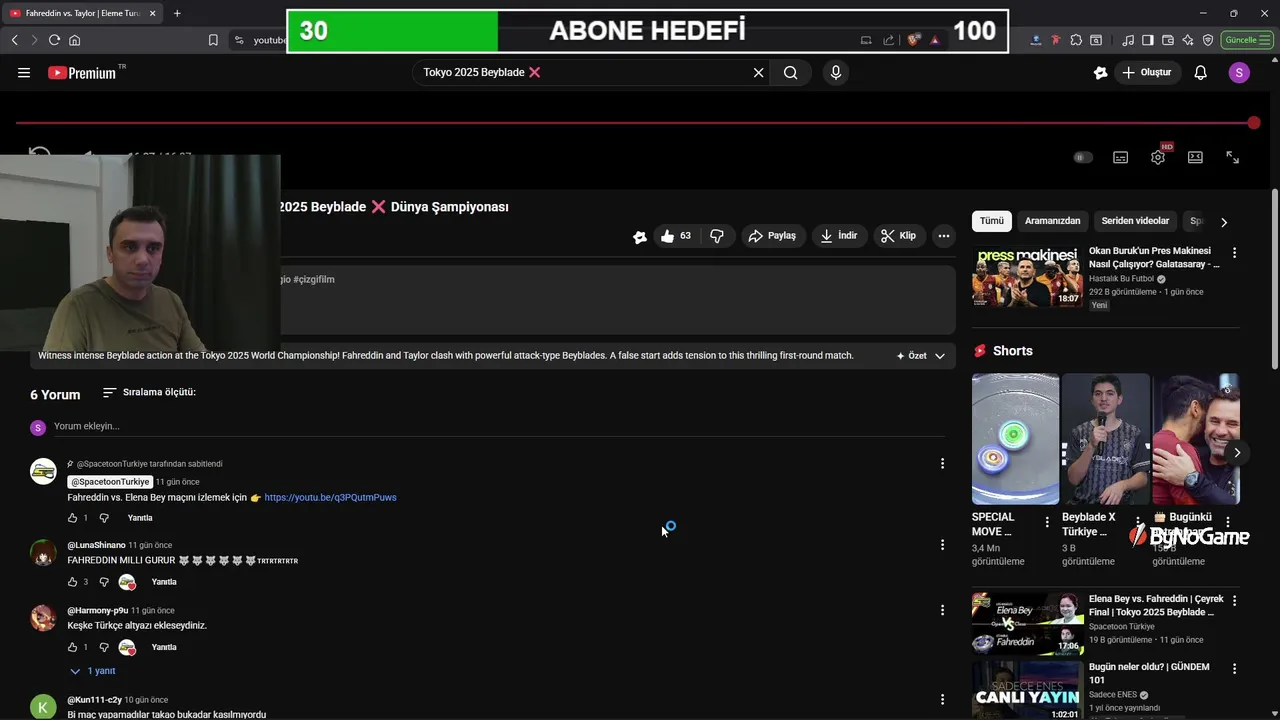Dislike the SpacetoonTurkiye pinned comment

pyautogui.click(x=103, y=518)
